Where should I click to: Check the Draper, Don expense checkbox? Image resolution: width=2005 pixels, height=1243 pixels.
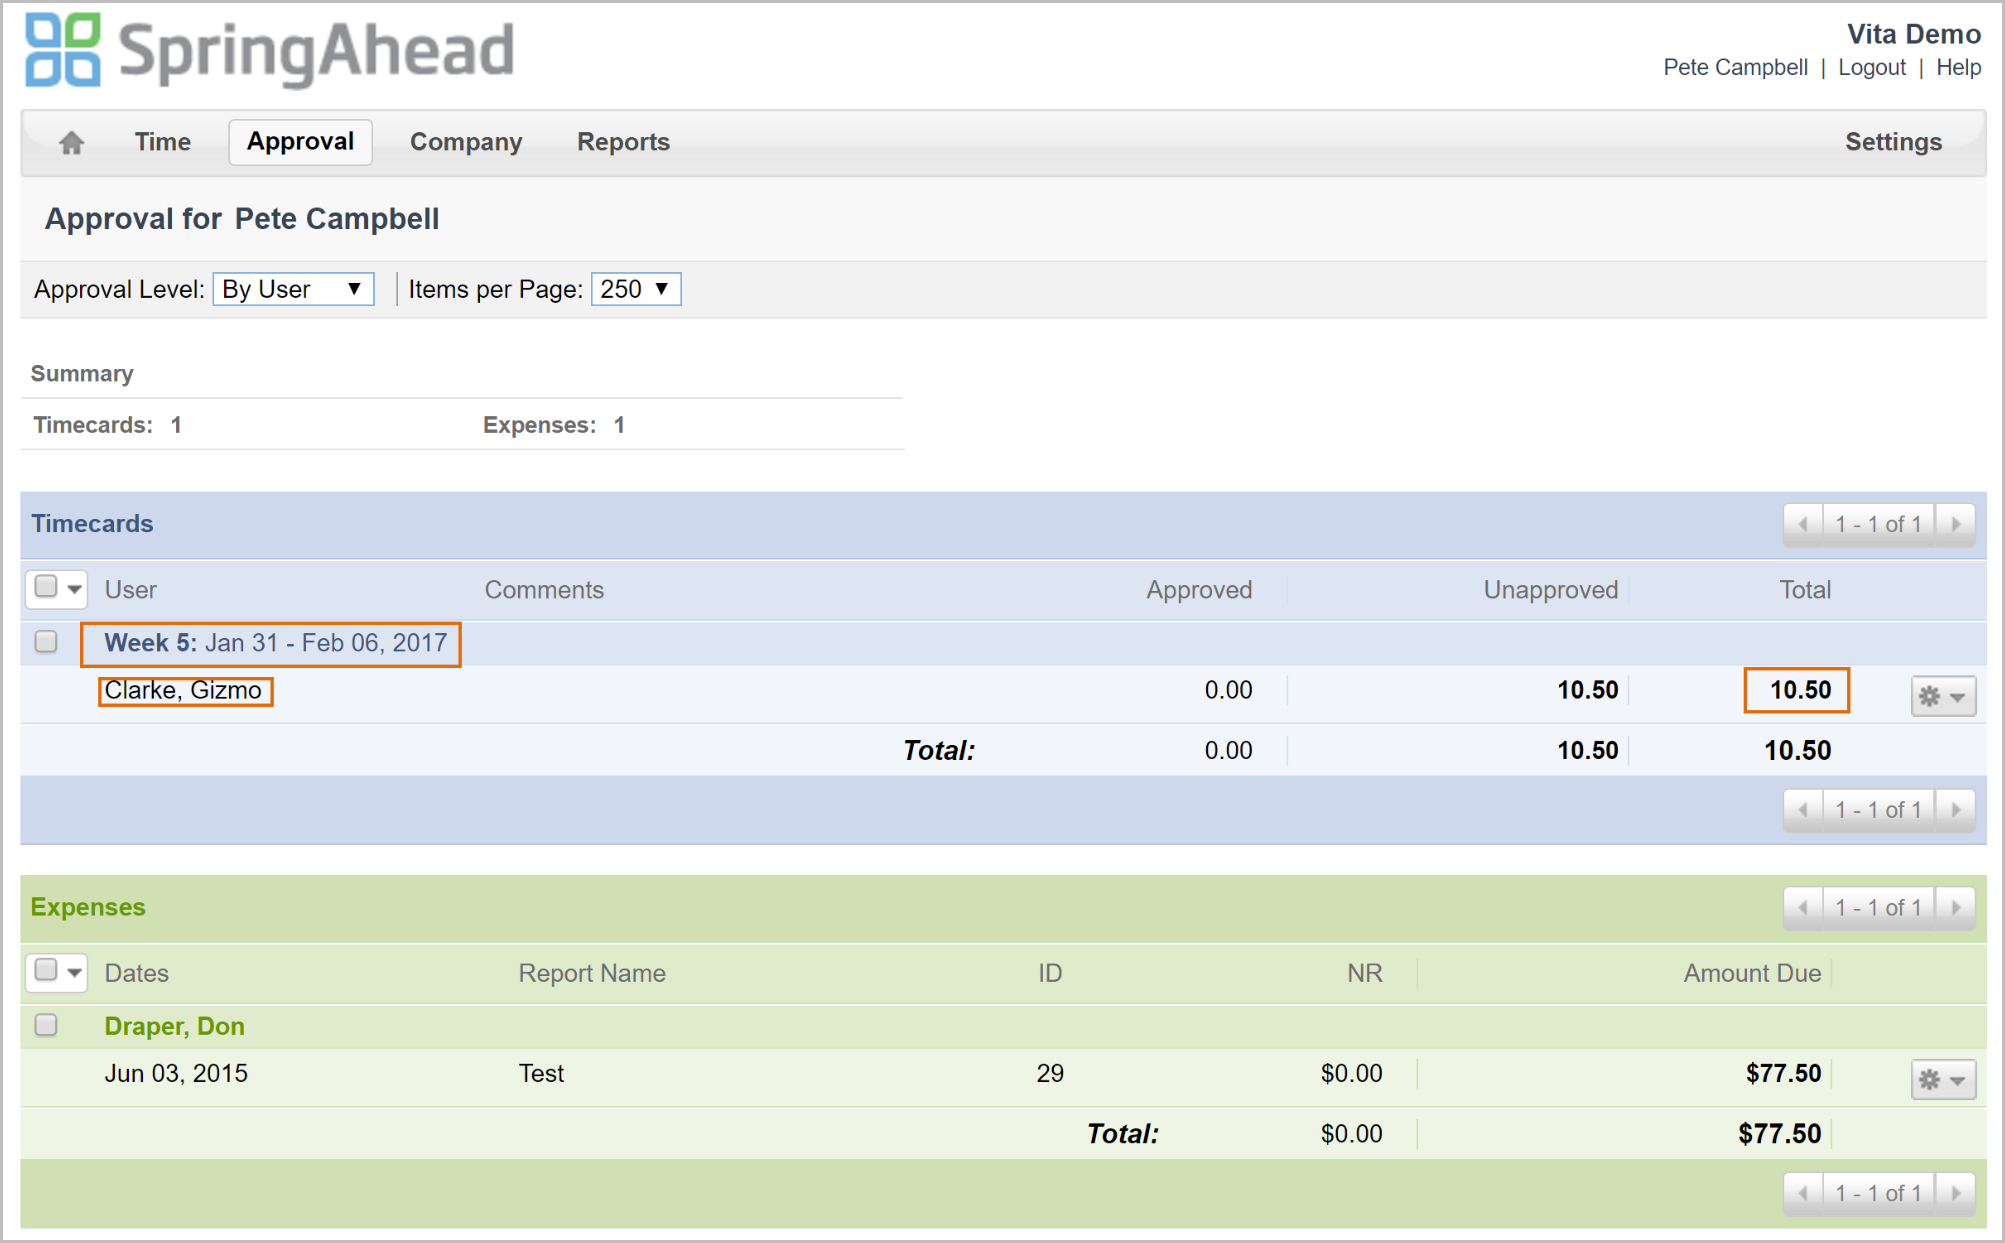(x=46, y=1025)
